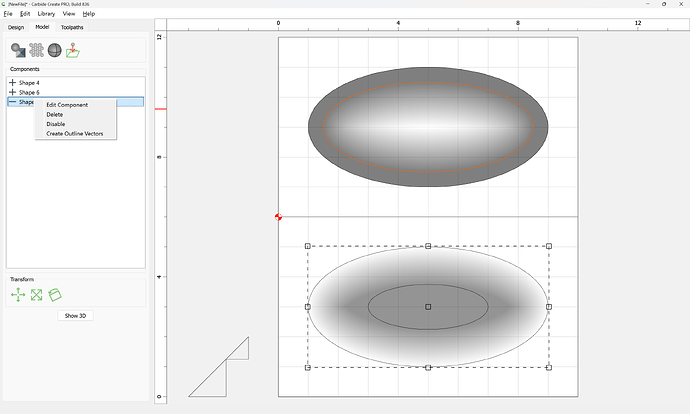Select the Move transform icon
690x414 pixels.
point(18,295)
